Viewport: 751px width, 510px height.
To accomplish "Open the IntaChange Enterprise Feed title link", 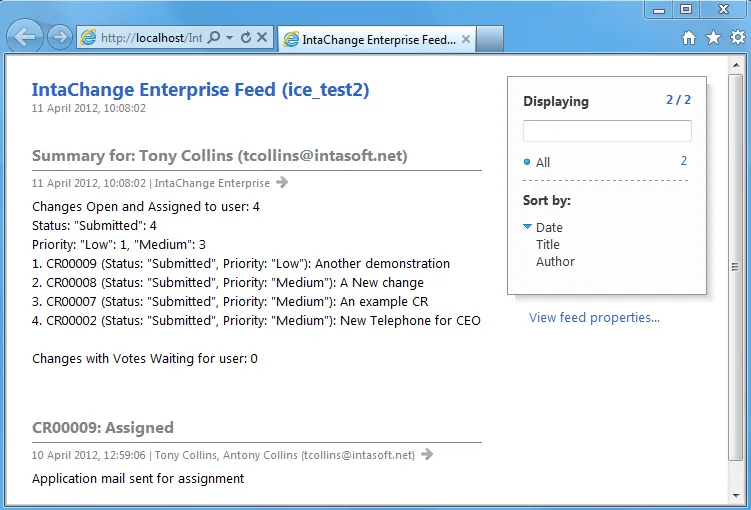I will (x=200, y=90).
